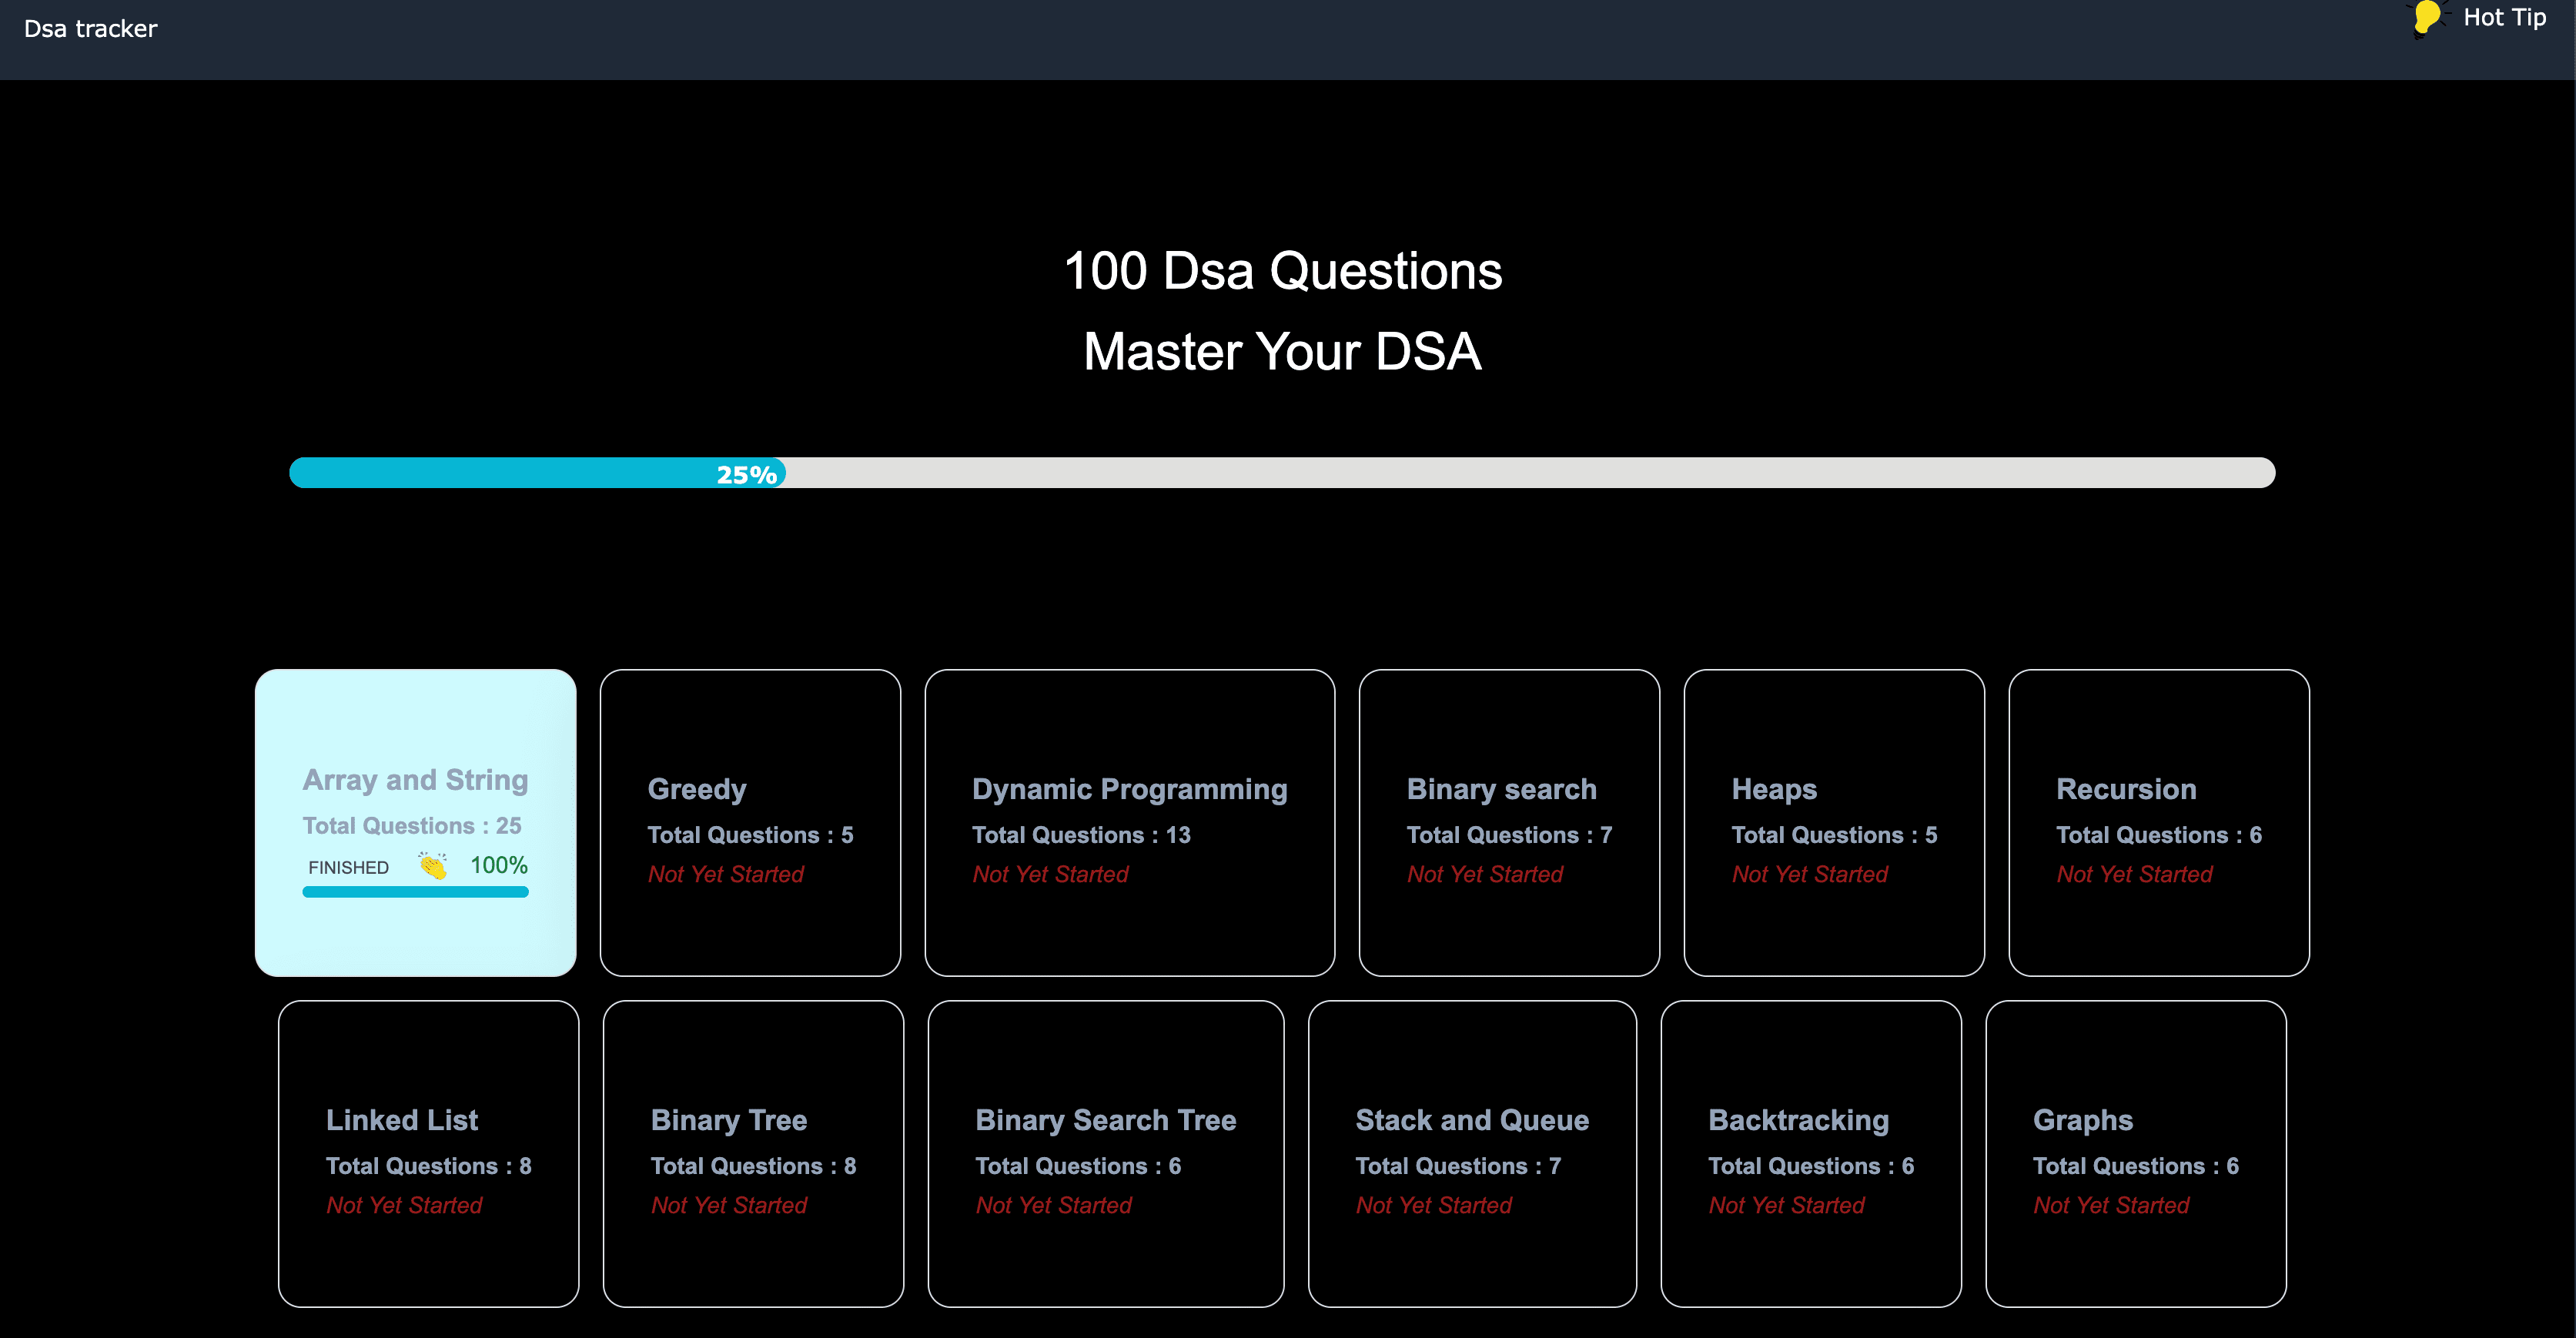Select the Stack and Queue card
This screenshot has width=2576, height=1338.
point(1472,1154)
